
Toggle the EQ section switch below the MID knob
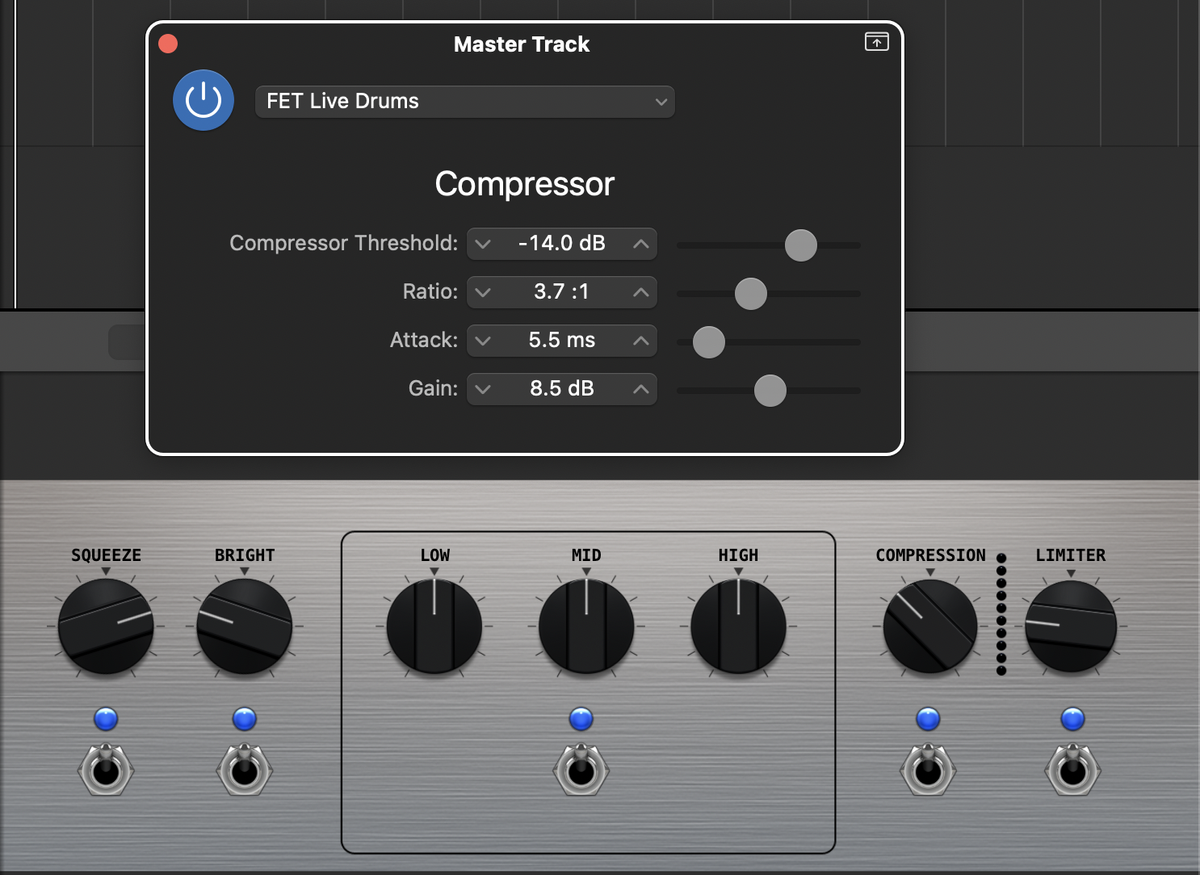580,770
